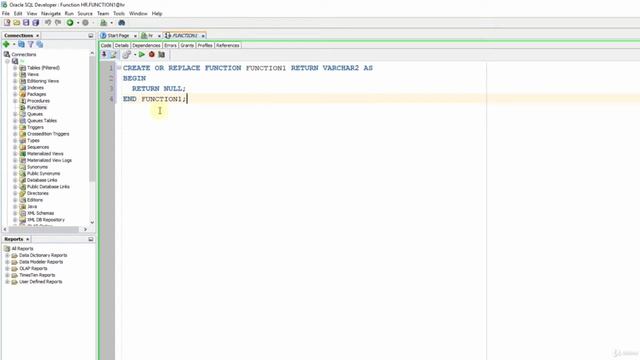Minimize the Reports panel
The height and width of the screenshot is (360, 640).
91,239
